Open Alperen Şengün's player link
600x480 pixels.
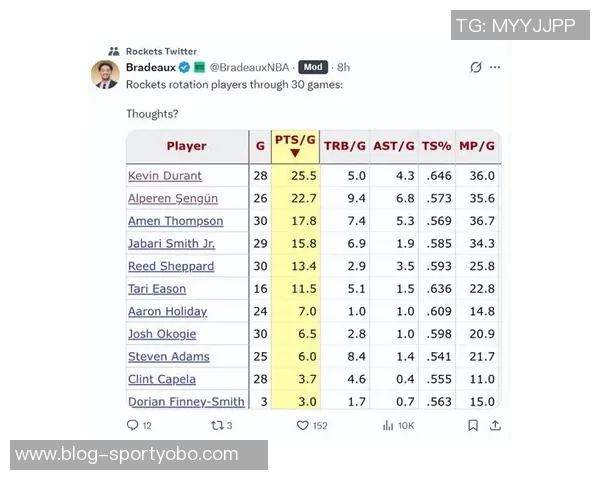coord(173,198)
